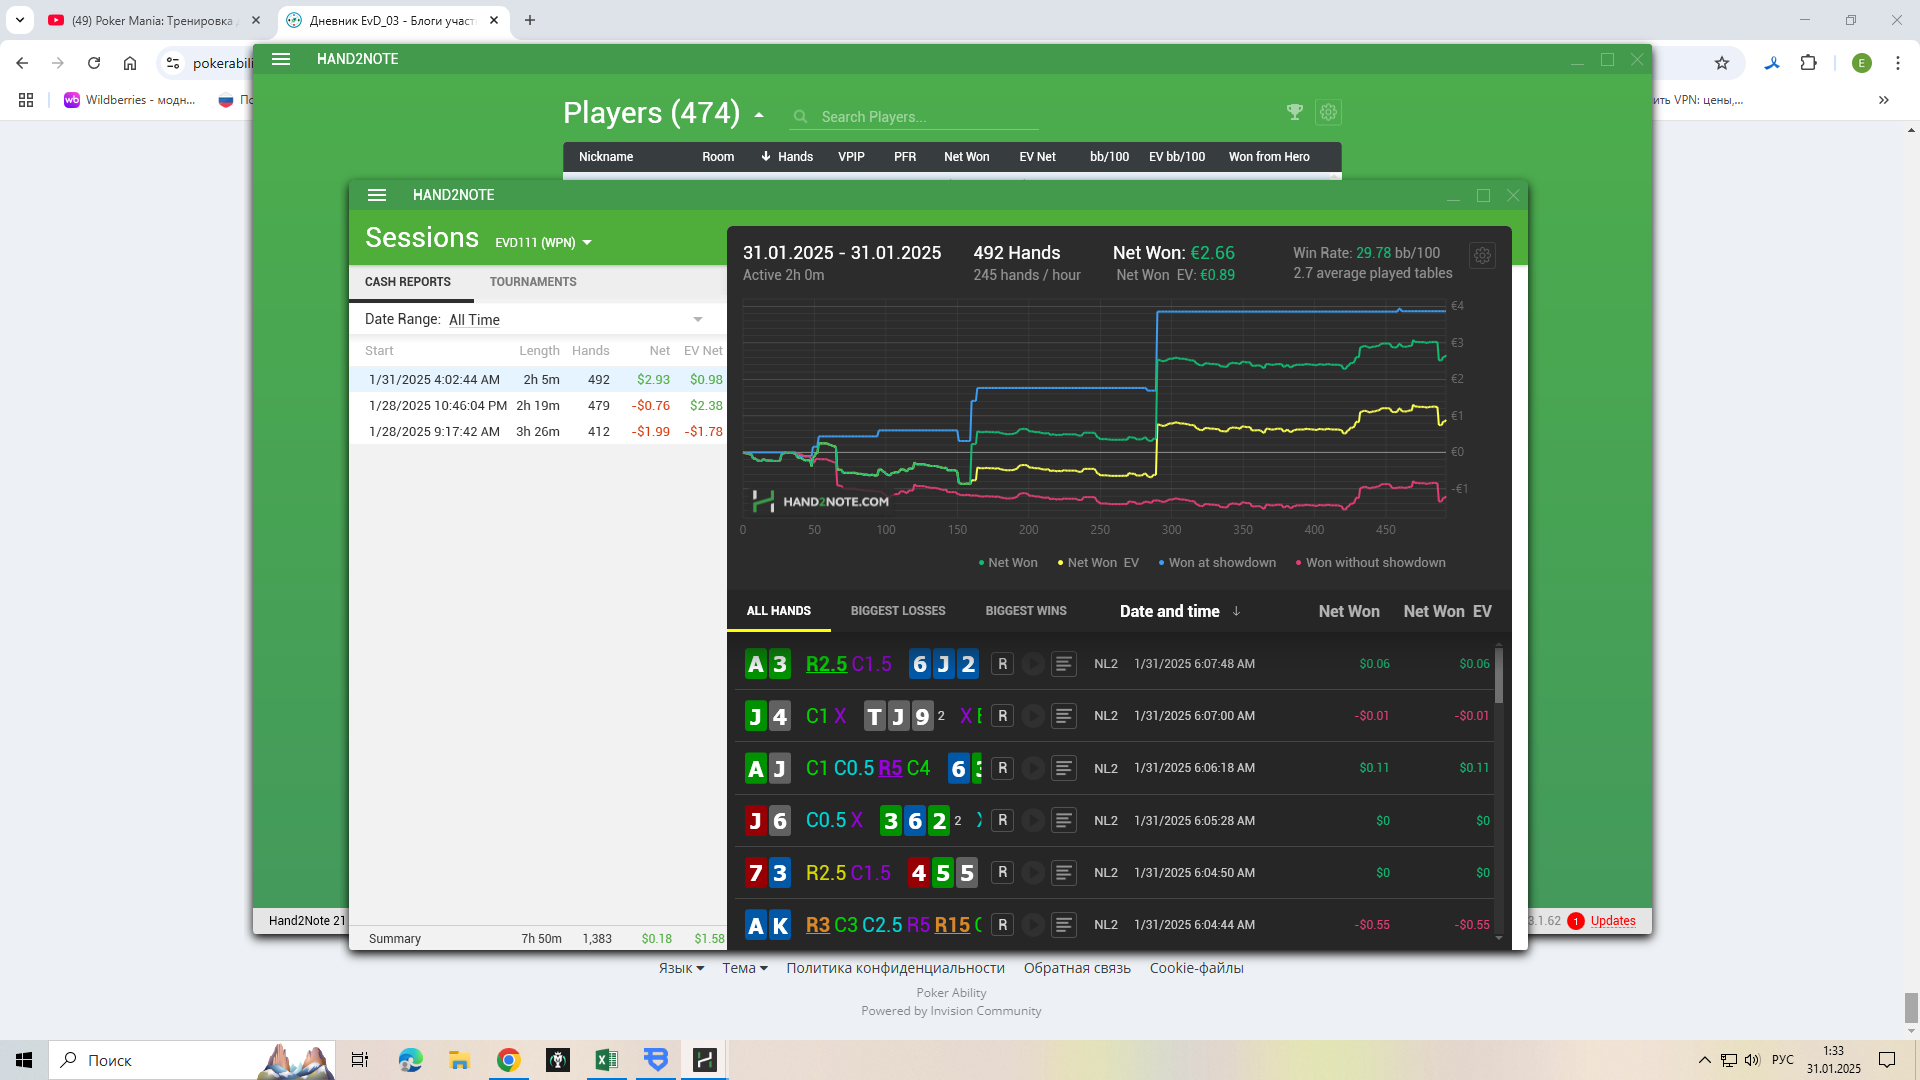Select session 1/28/2025 10:46:04 PM
The image size is (1920, 1080).
(538, 406)
